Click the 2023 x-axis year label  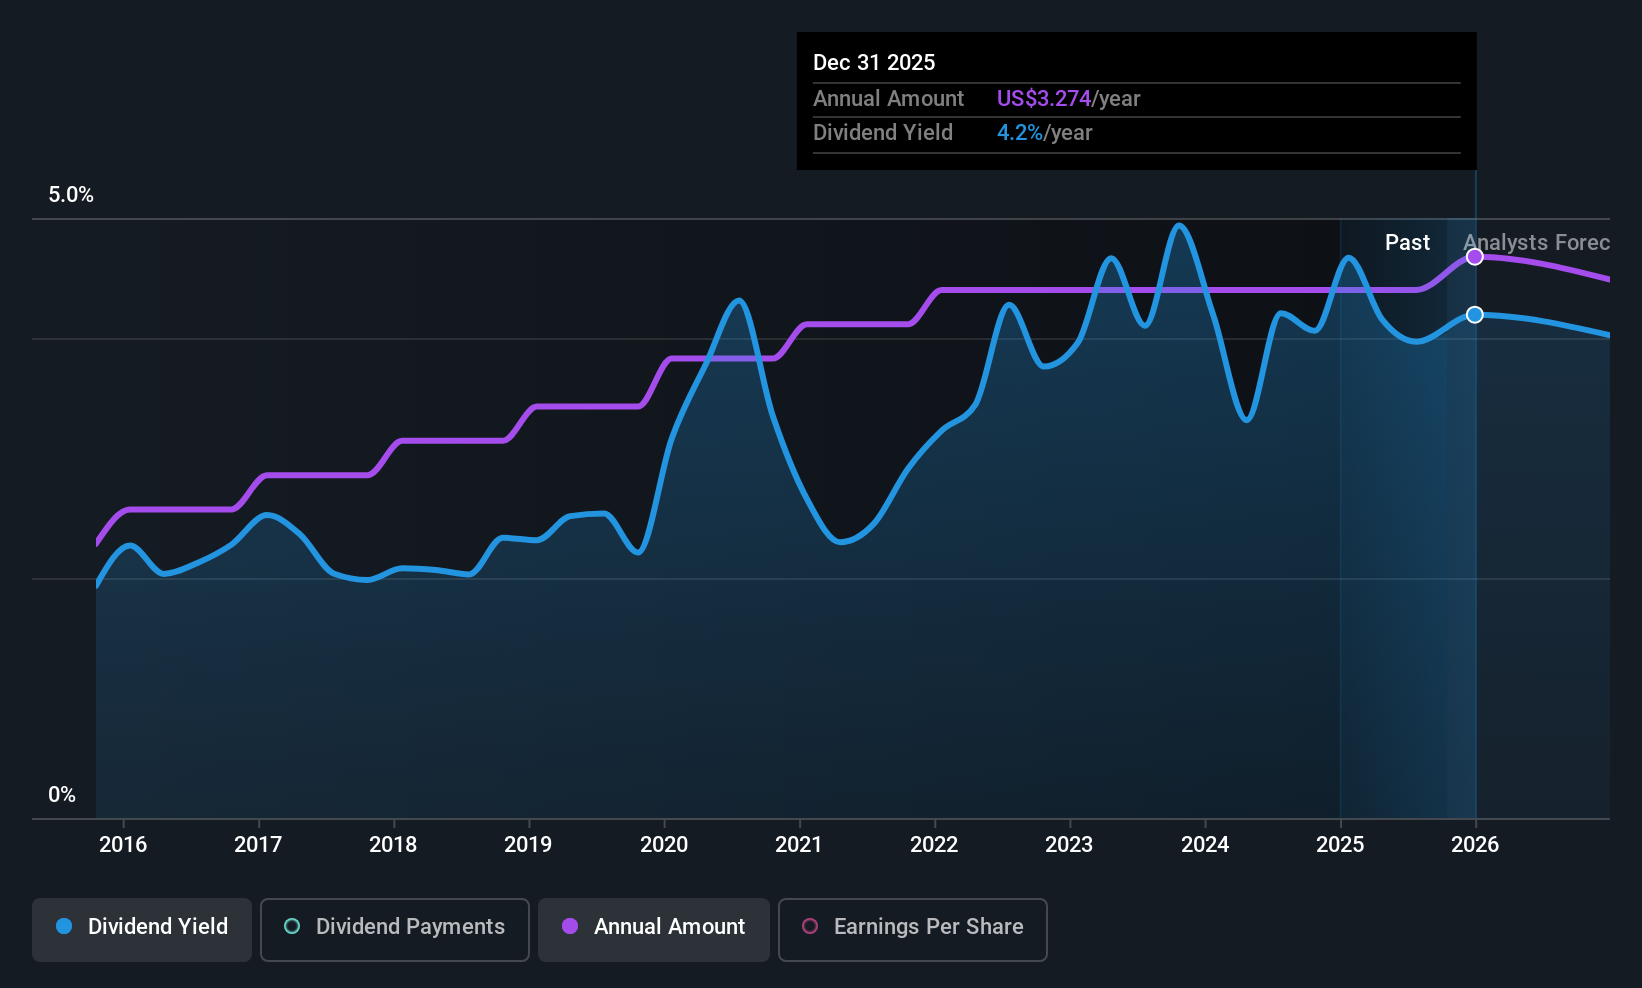[1069, 845]
